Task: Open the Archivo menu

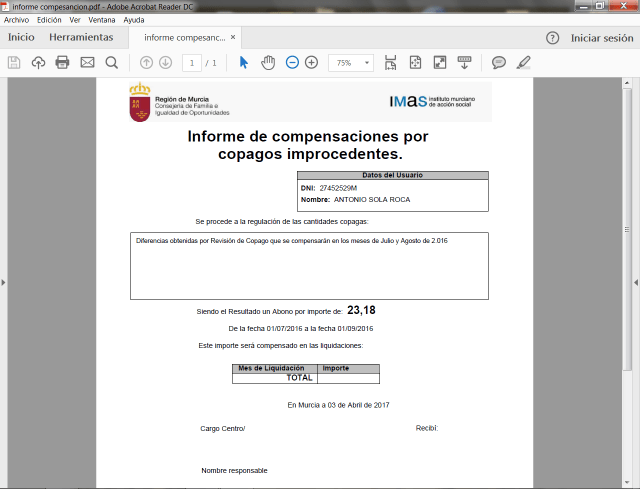Action: (16, 20)
